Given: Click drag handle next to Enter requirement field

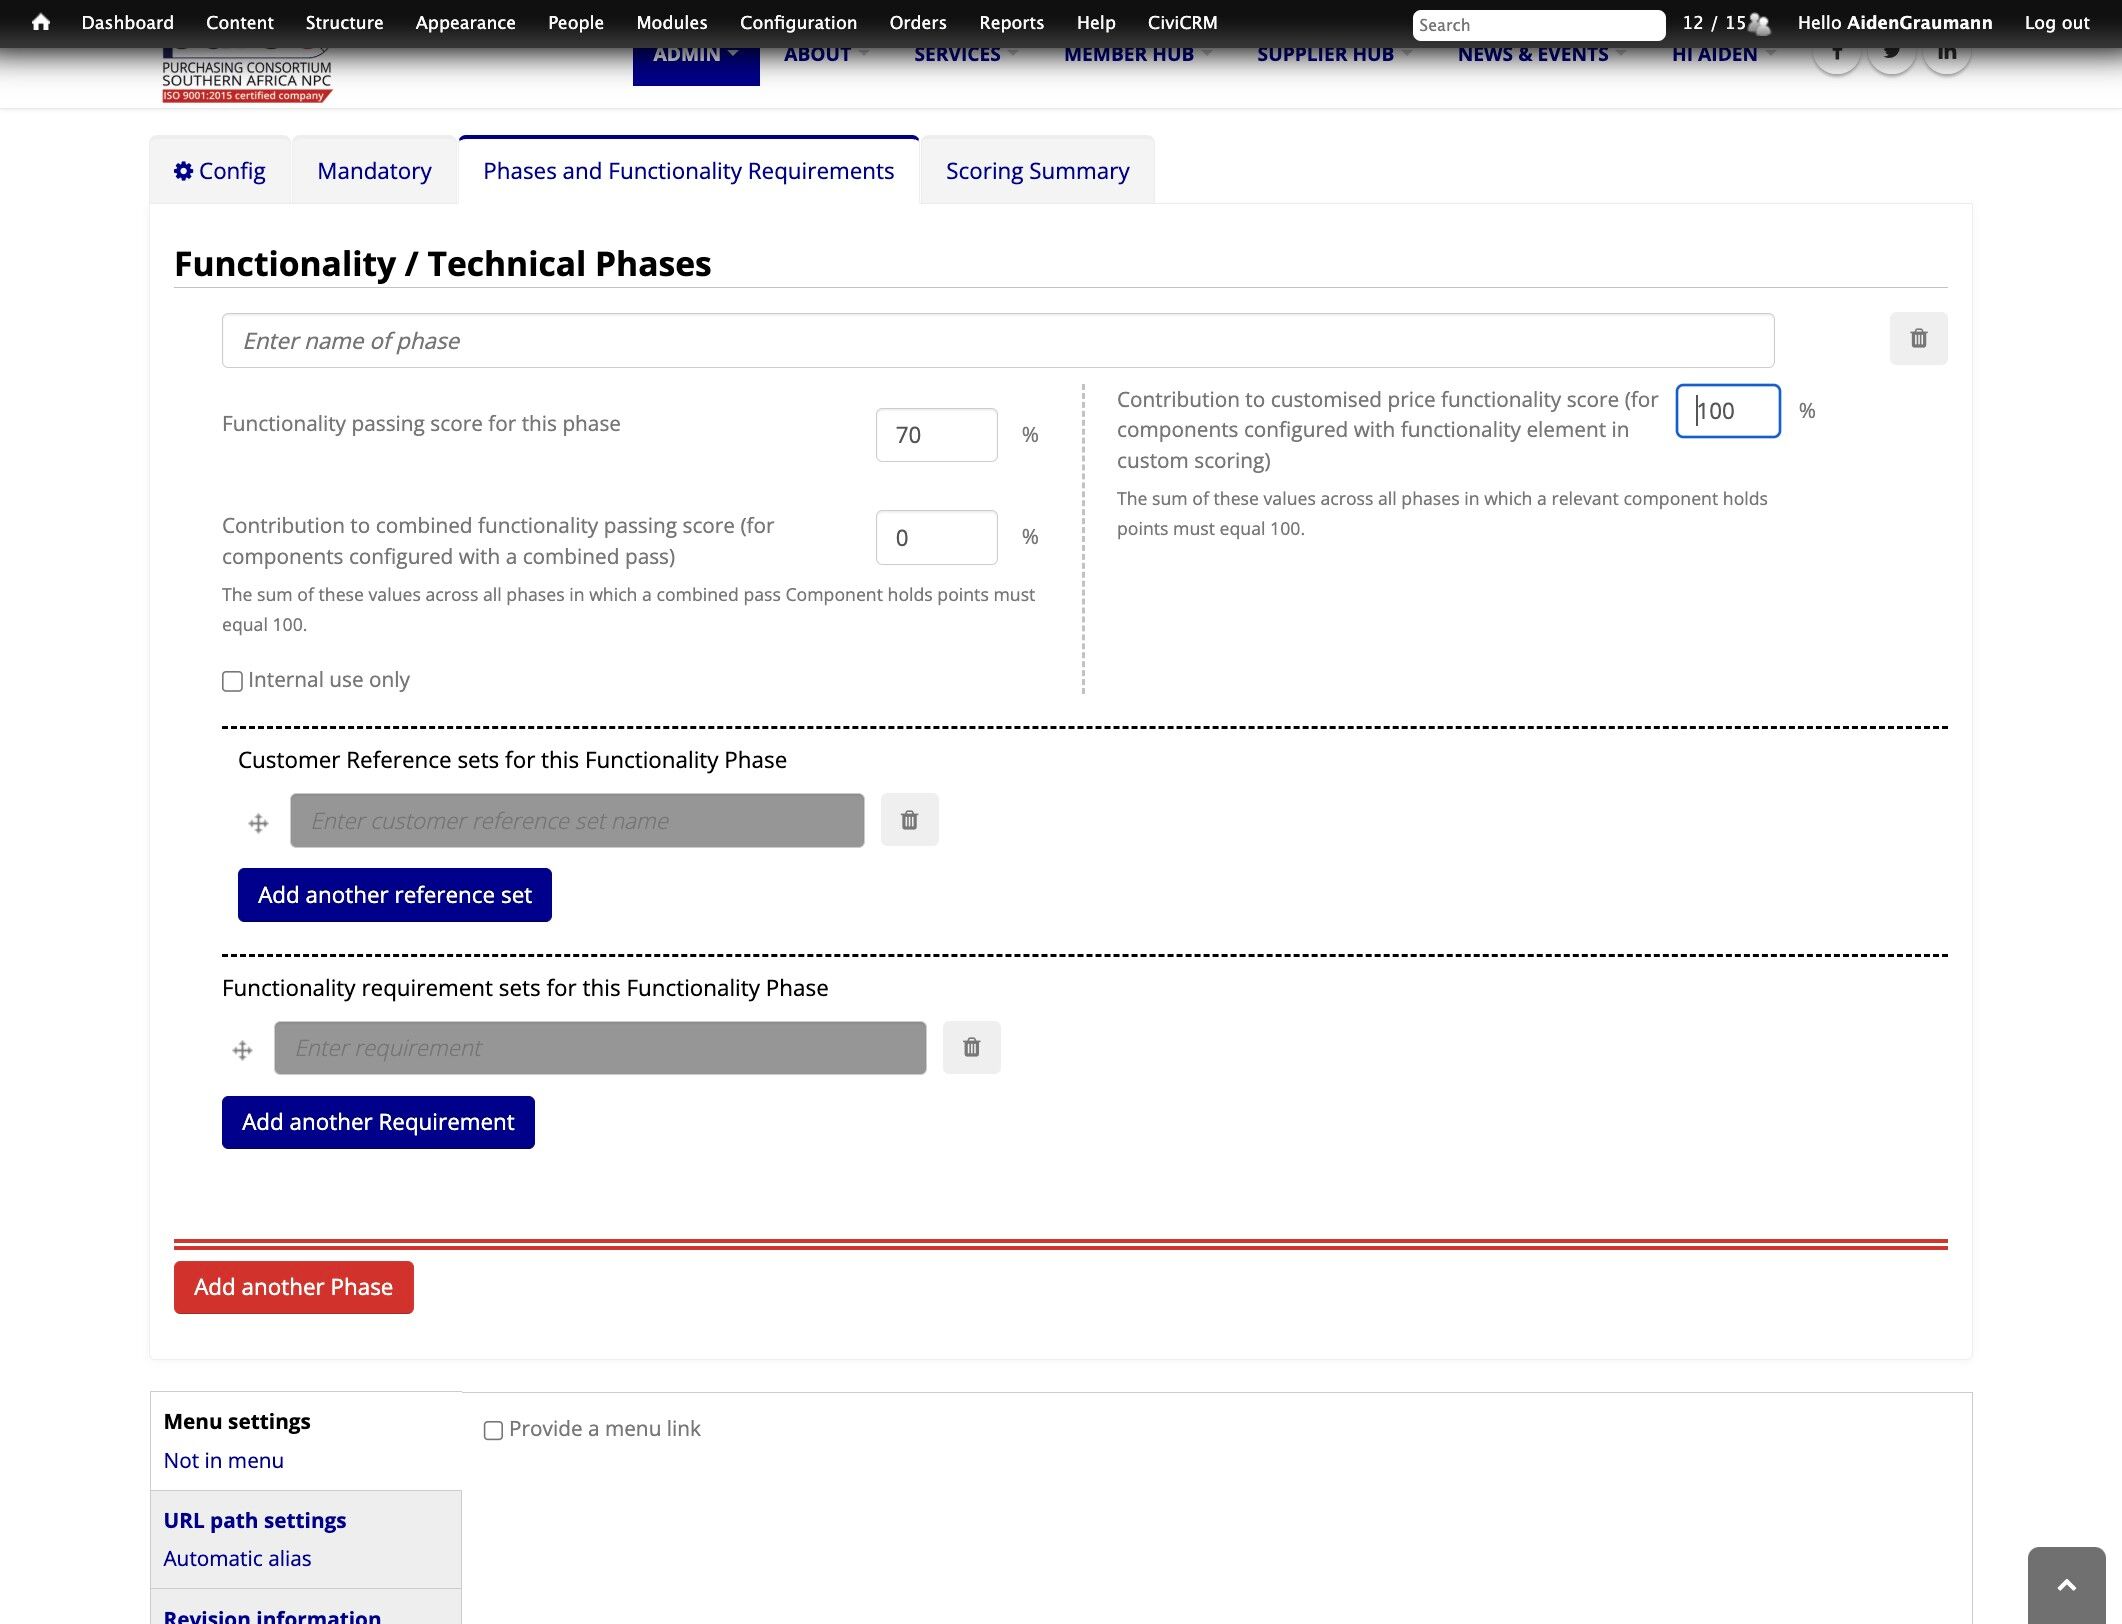Looking at the screenshot, I should click(x=242, y=1050).
